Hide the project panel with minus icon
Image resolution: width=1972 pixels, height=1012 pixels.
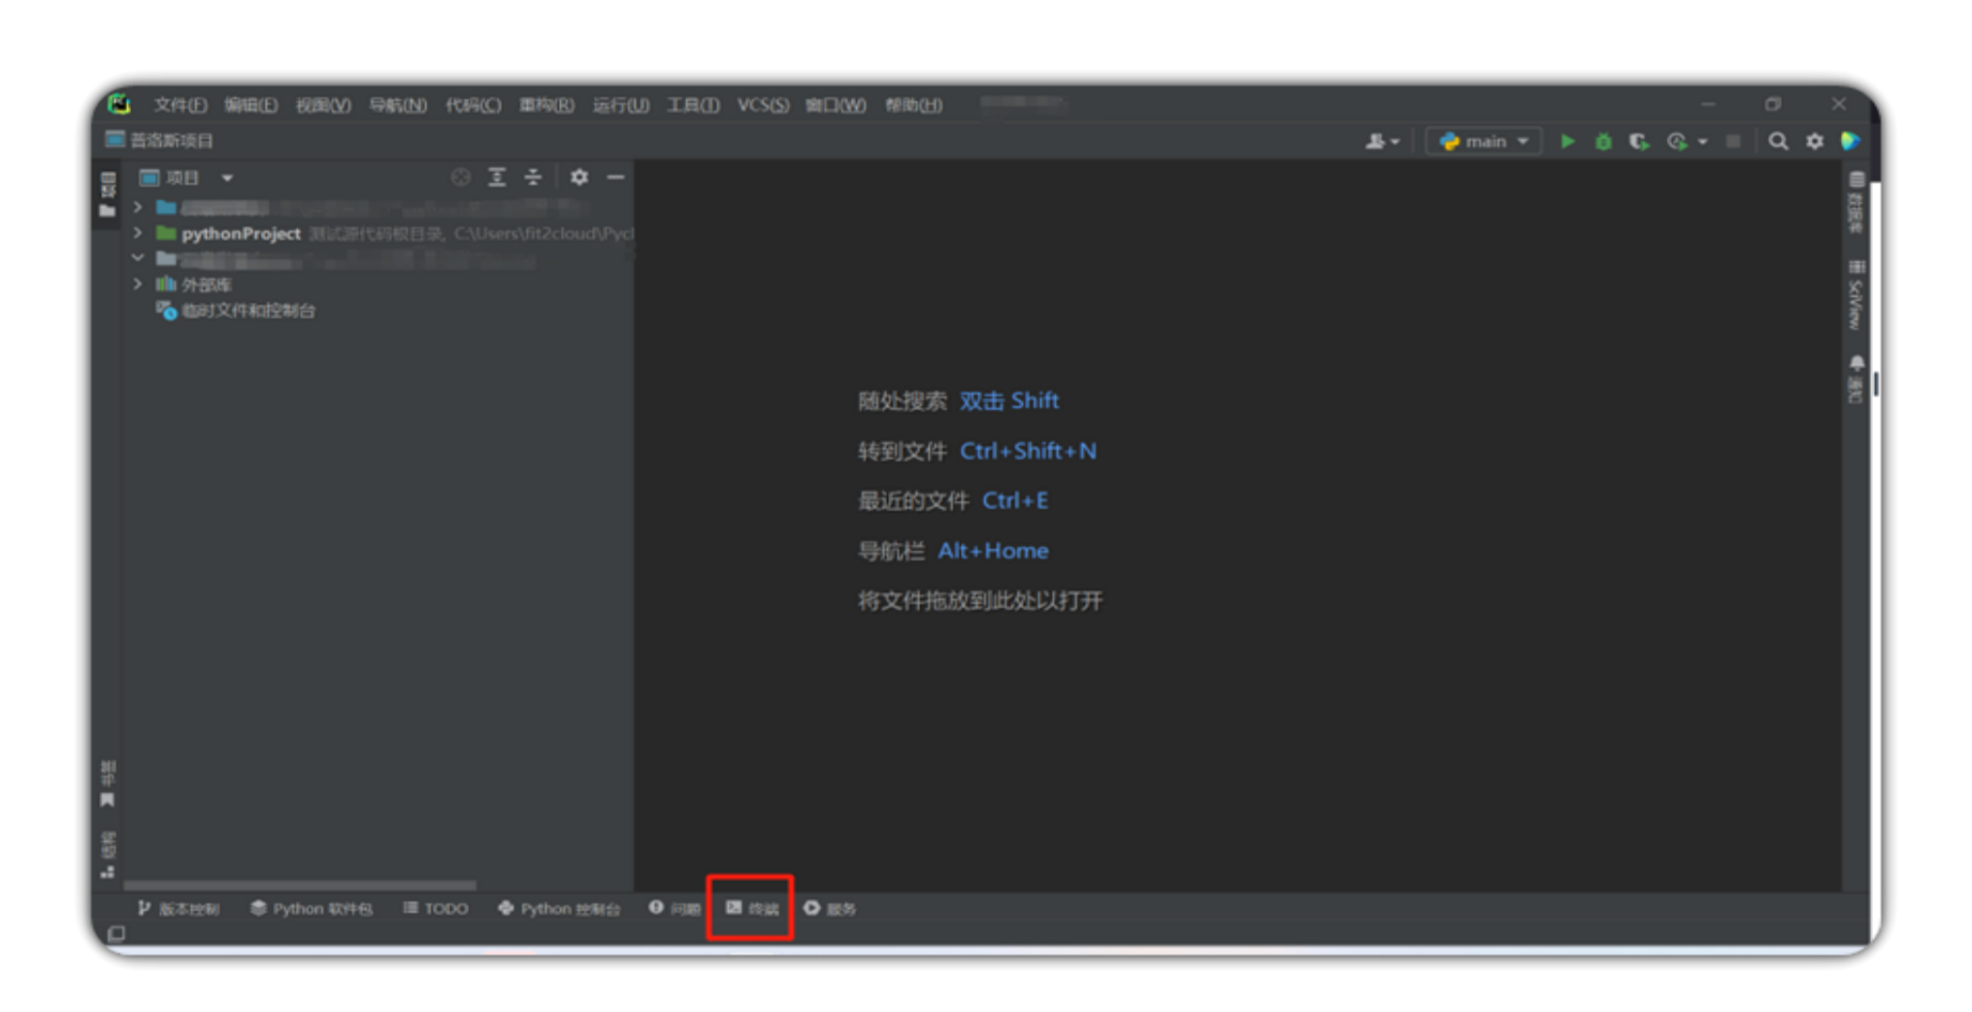[616, 177]
